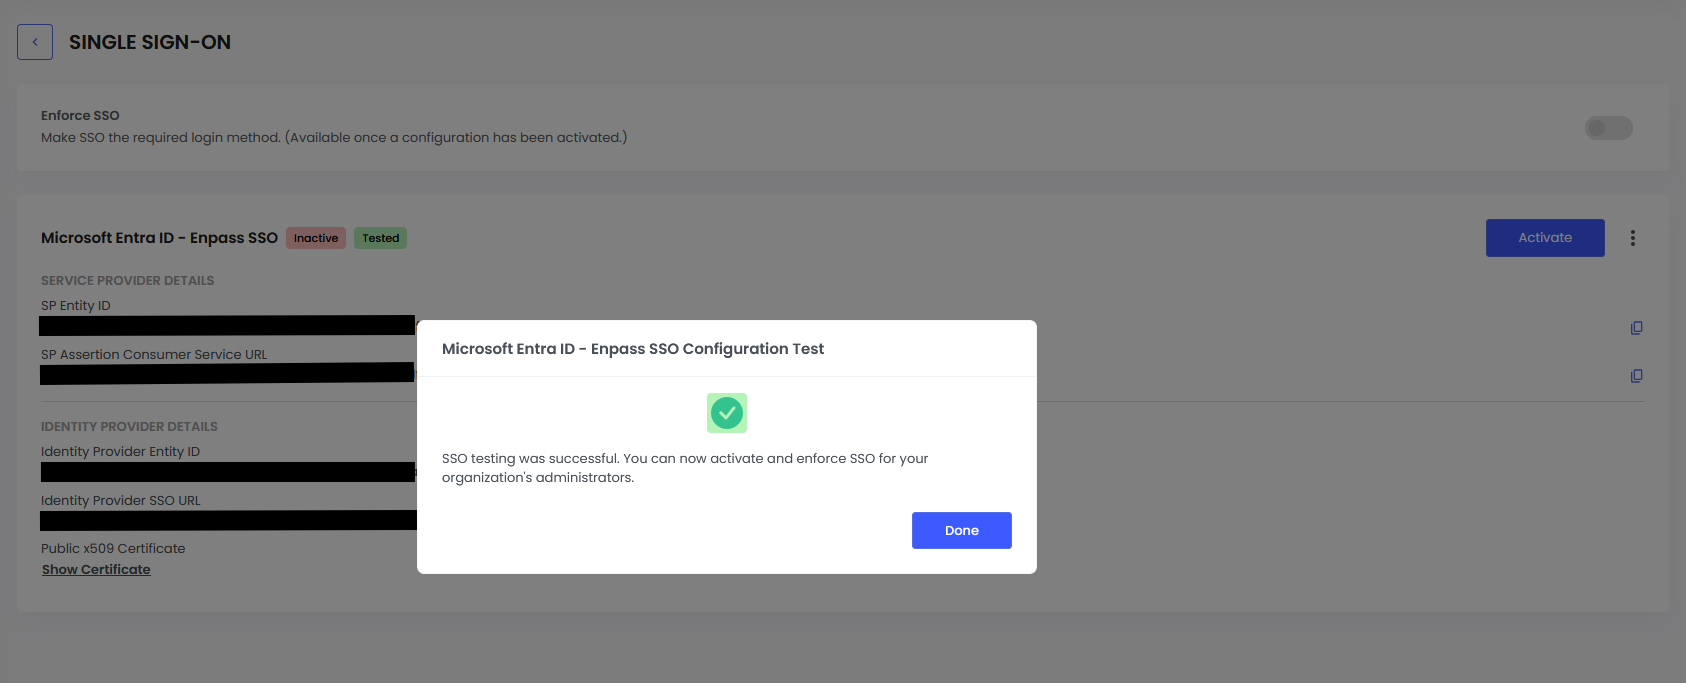Click the Identity Provider SSO URL label
Image resolution: width=1686 pixels, height=683 pixels.
(121, 501)
